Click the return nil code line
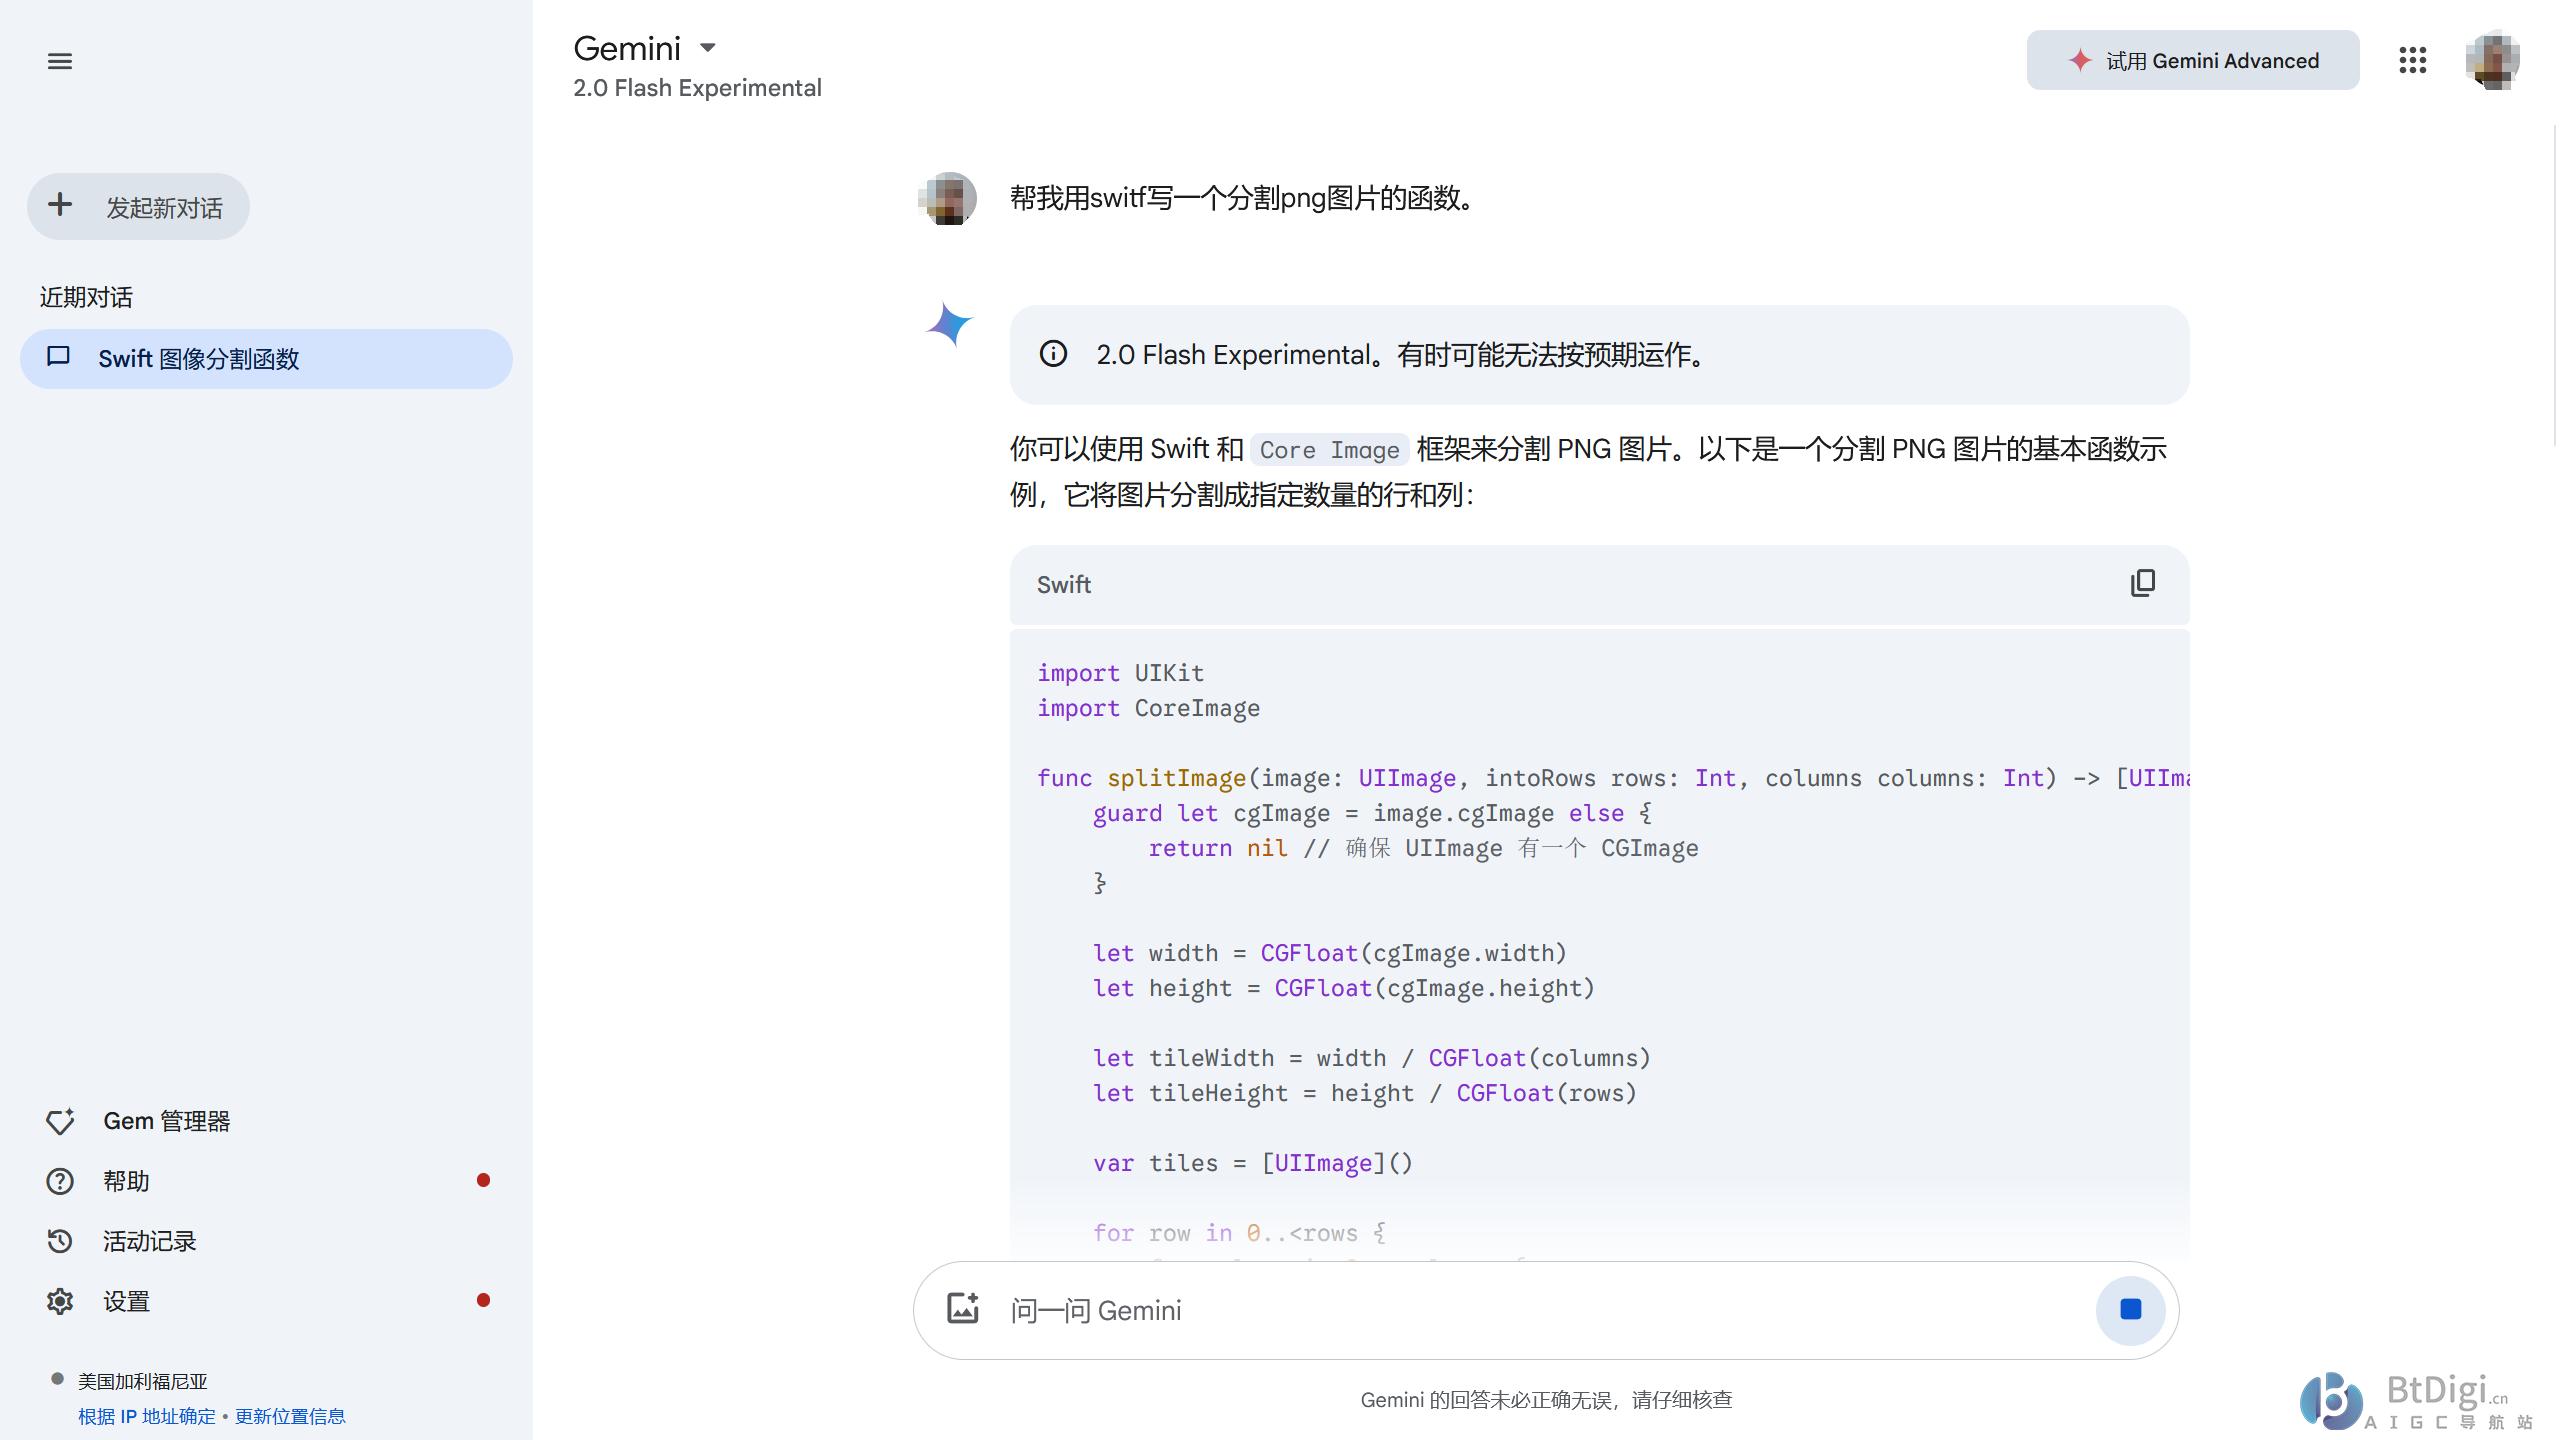 pyautogui.click(x=1423, y=848)
